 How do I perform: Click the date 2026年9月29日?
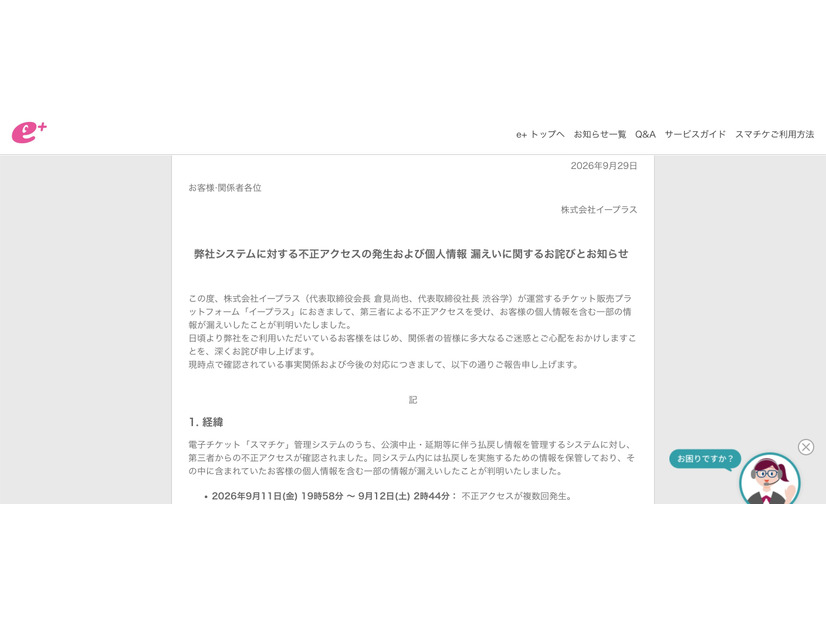pos(604,166)
